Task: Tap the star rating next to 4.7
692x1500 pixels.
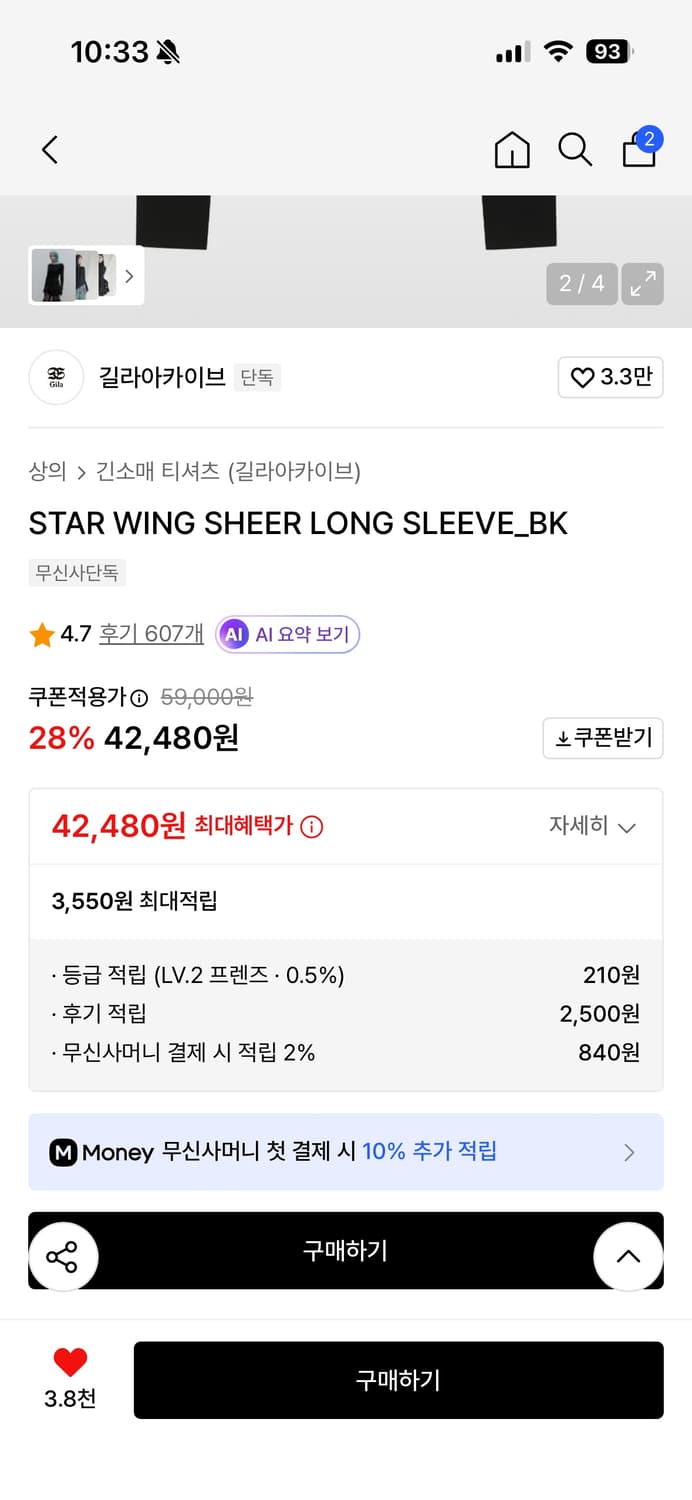Action: 41,632
